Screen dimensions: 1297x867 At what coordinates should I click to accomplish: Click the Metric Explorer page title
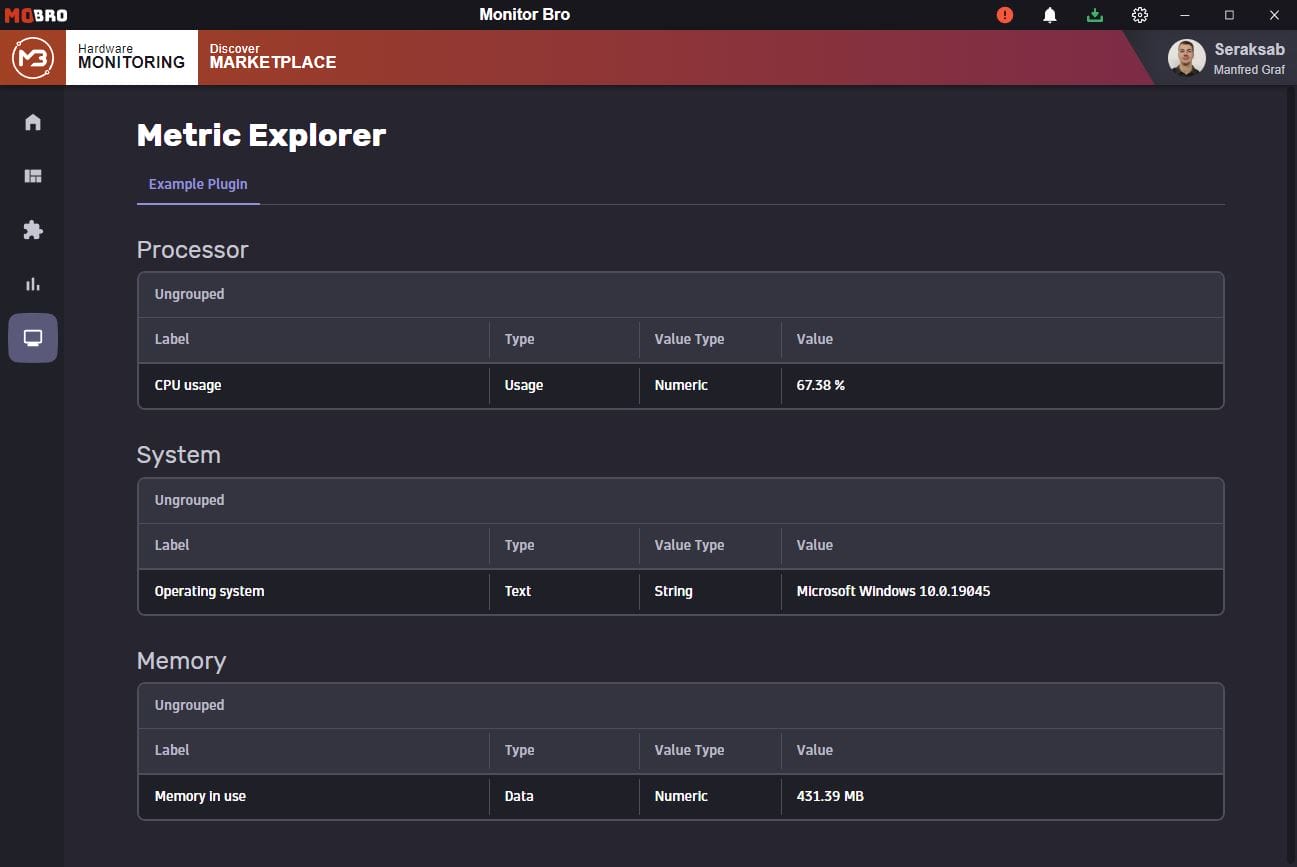click(x=261, y=135)
